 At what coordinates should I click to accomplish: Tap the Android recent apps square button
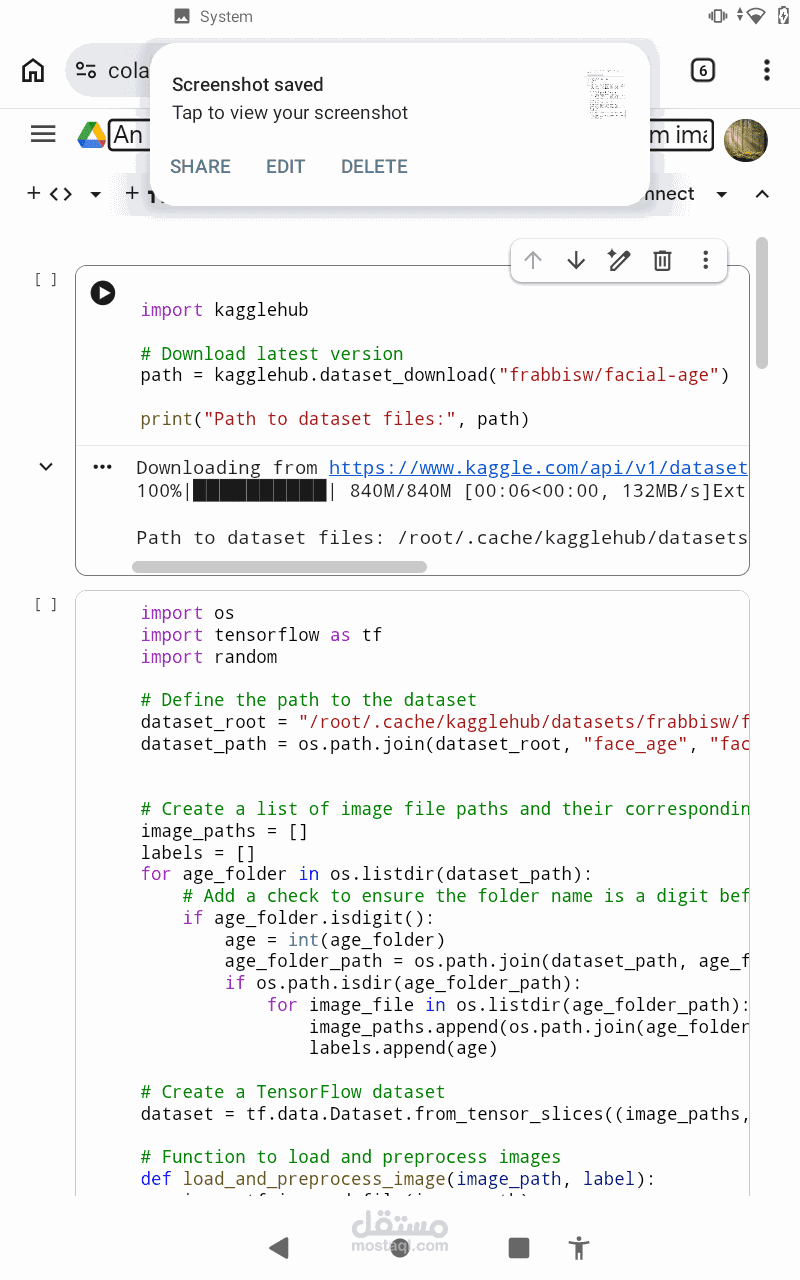point(518,1247)
